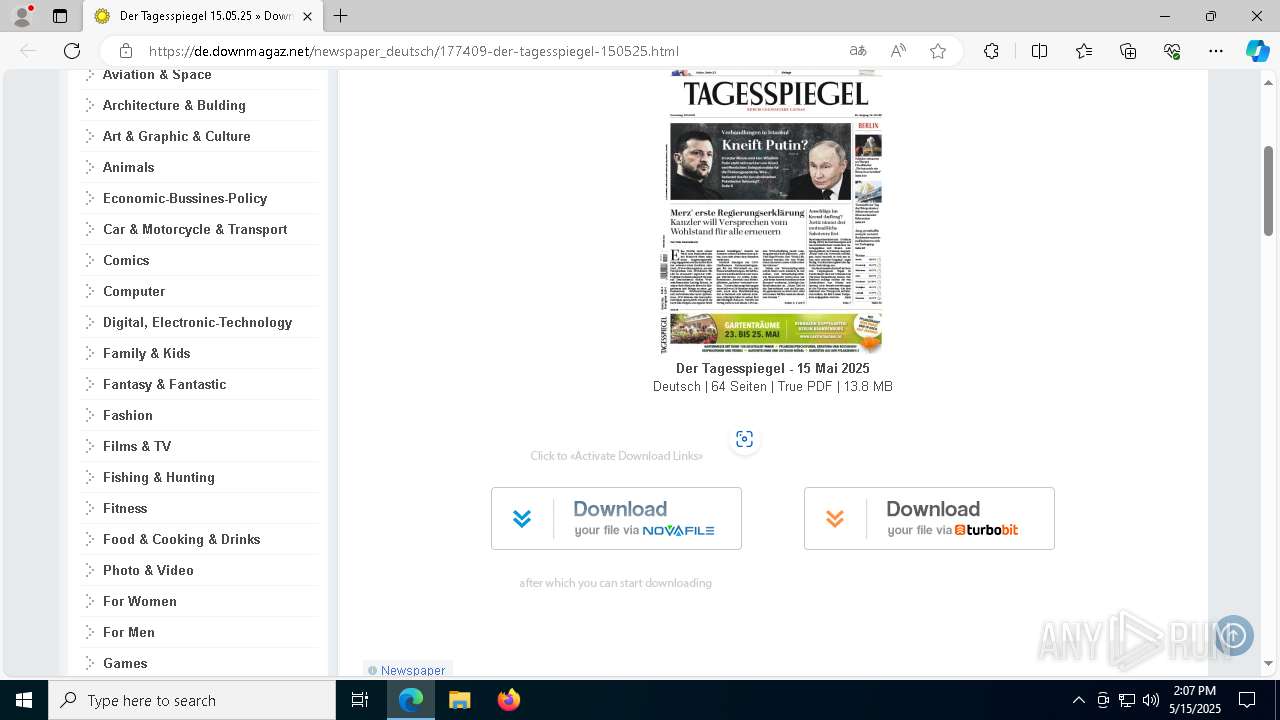Viewport: 1280px width, 720px height.
Task: Open browser essentials heart icon
Action: [1172, 51]
